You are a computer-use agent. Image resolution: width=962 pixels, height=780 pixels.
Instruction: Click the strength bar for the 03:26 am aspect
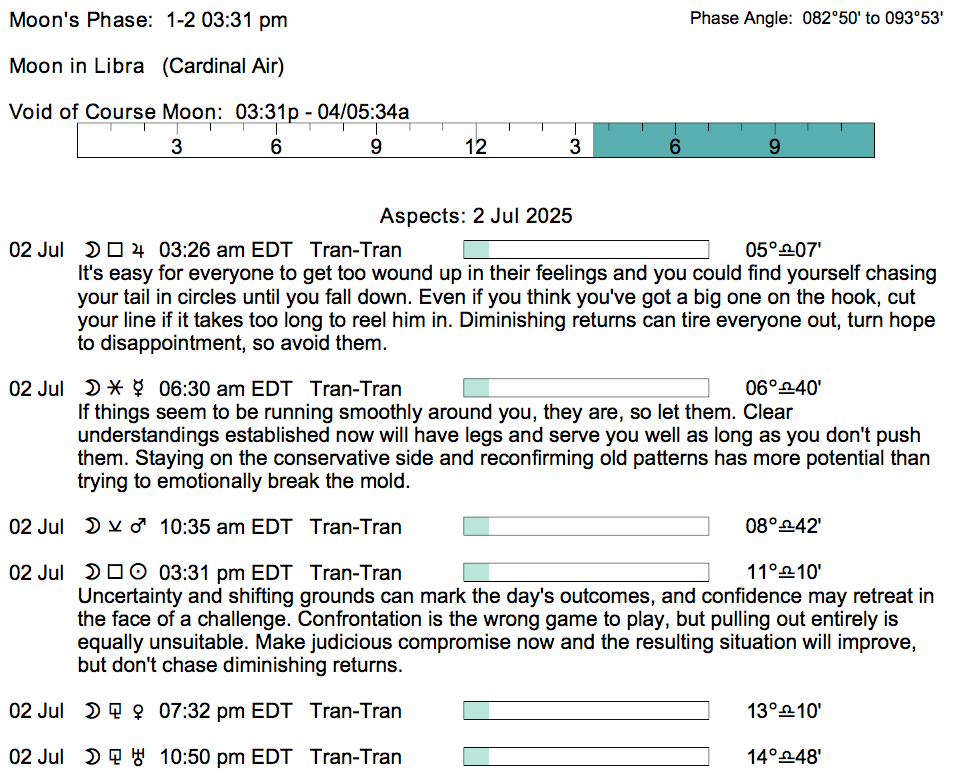click(x=586, y=250)
